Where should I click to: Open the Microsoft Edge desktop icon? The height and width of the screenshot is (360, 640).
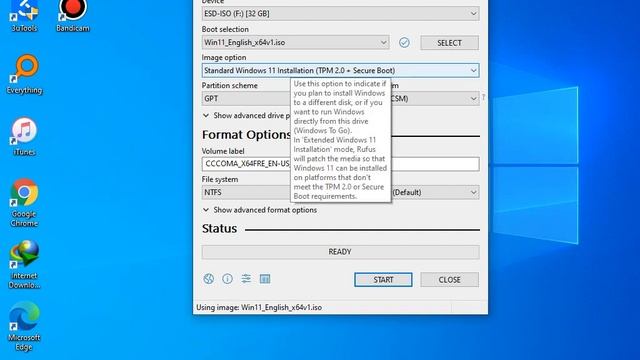point(24,327)
